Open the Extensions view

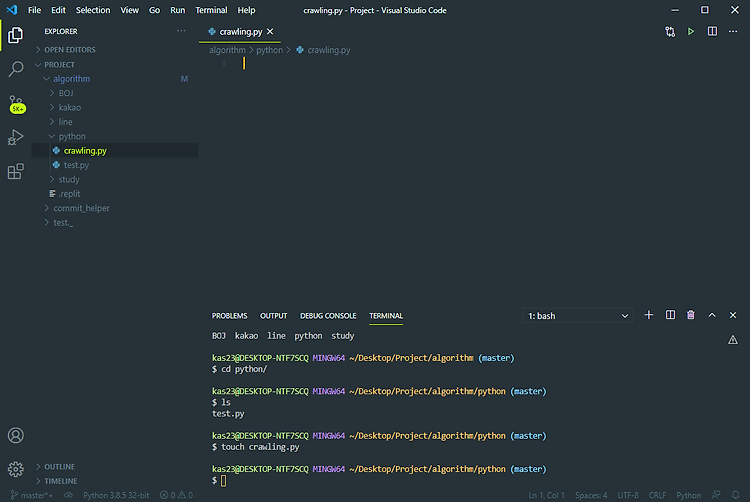point(15,171)
